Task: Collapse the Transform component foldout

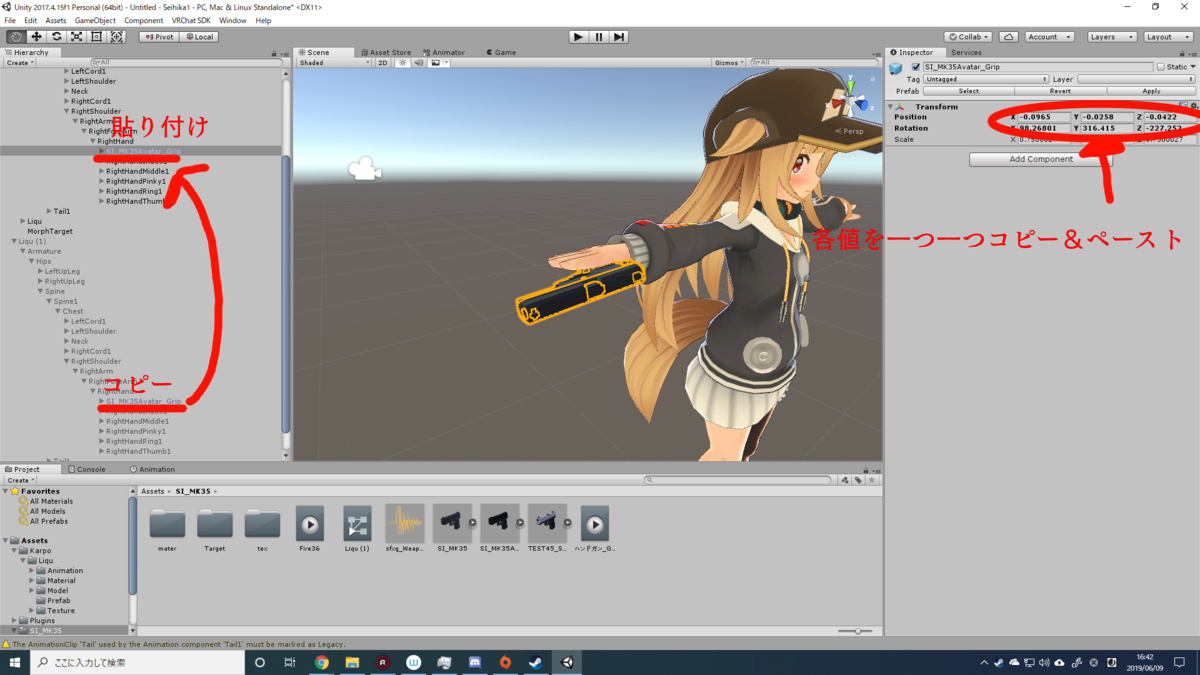Action: tap(891, 106)
